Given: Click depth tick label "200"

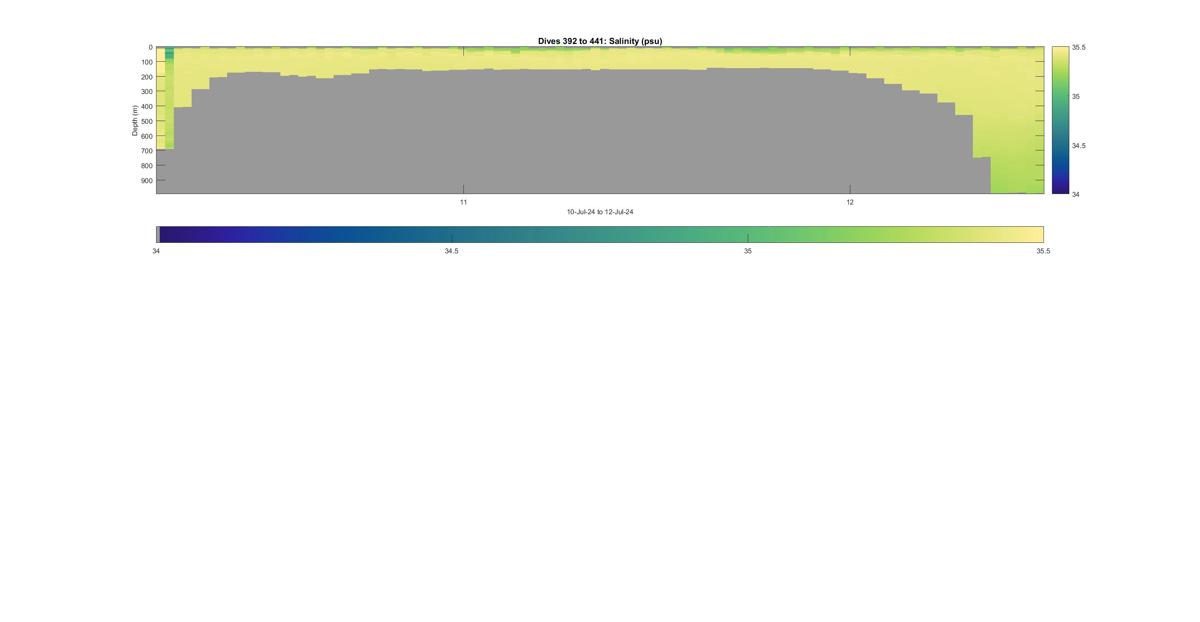Looking at the screenshot, I should 146,77.
